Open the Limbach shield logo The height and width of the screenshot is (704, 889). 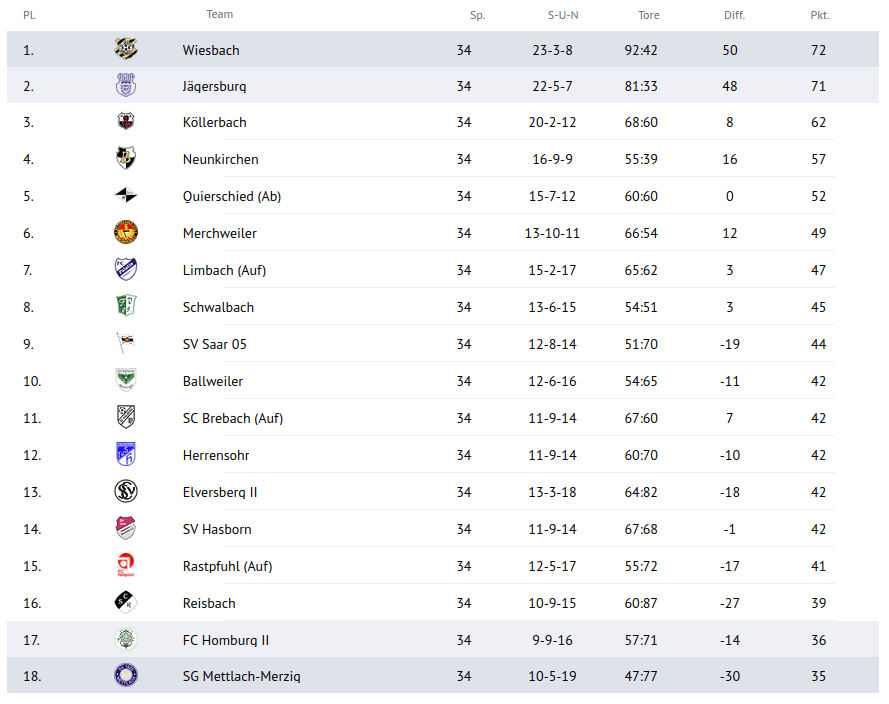click(x=126, y=269)
